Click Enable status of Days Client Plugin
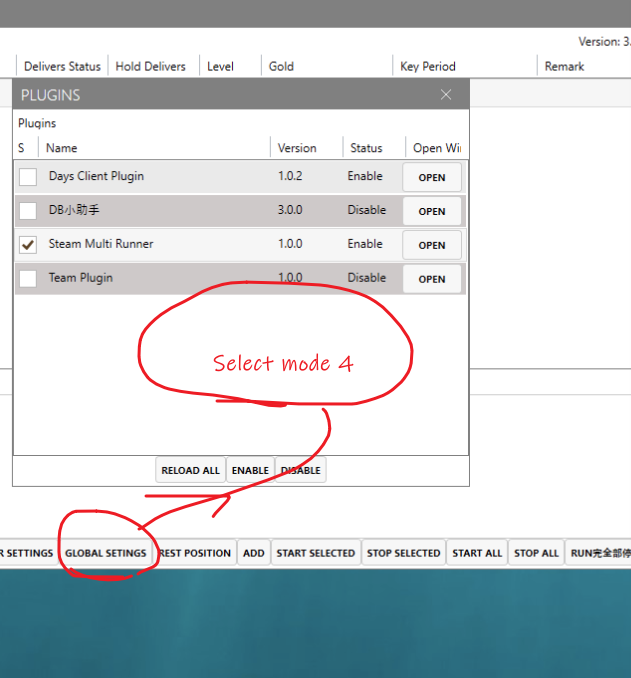The width and height of the screenshot is (631, 678). 365,176
